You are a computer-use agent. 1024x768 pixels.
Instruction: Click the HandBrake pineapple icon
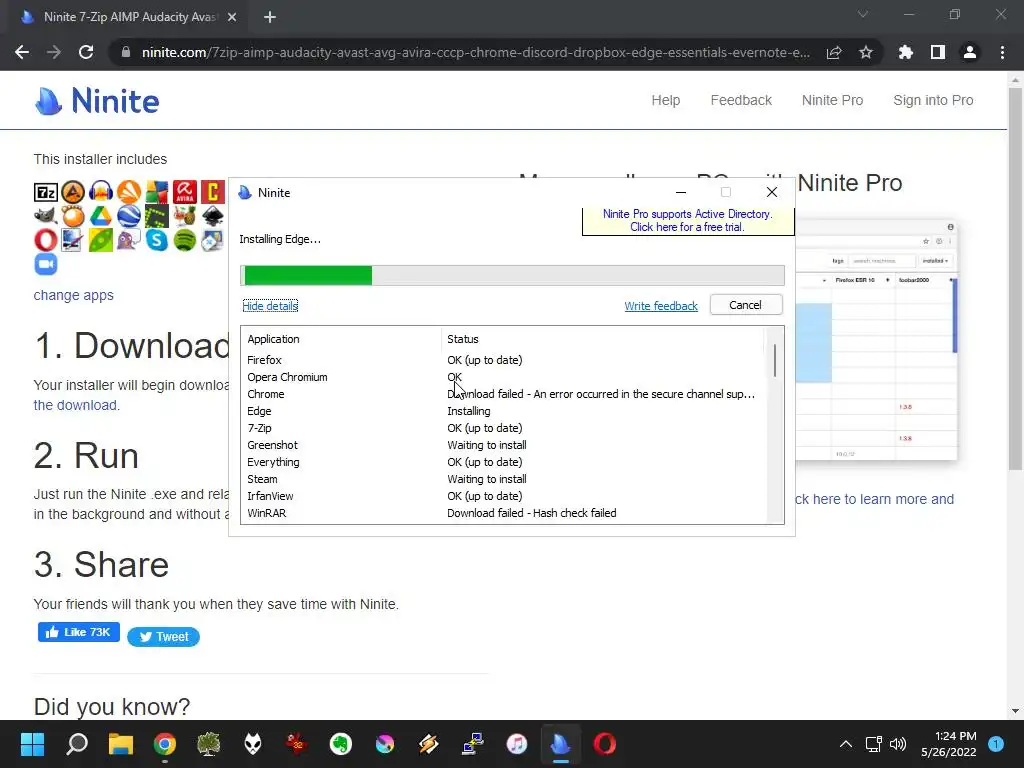tap(185, 216)
